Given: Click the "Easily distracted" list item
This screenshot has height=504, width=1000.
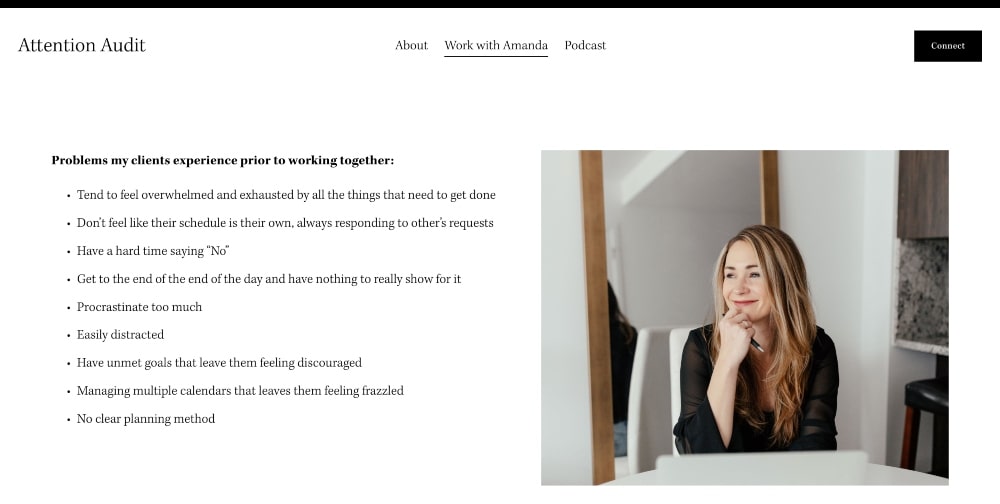Looking at the screenshot, I should coord(120,335).
